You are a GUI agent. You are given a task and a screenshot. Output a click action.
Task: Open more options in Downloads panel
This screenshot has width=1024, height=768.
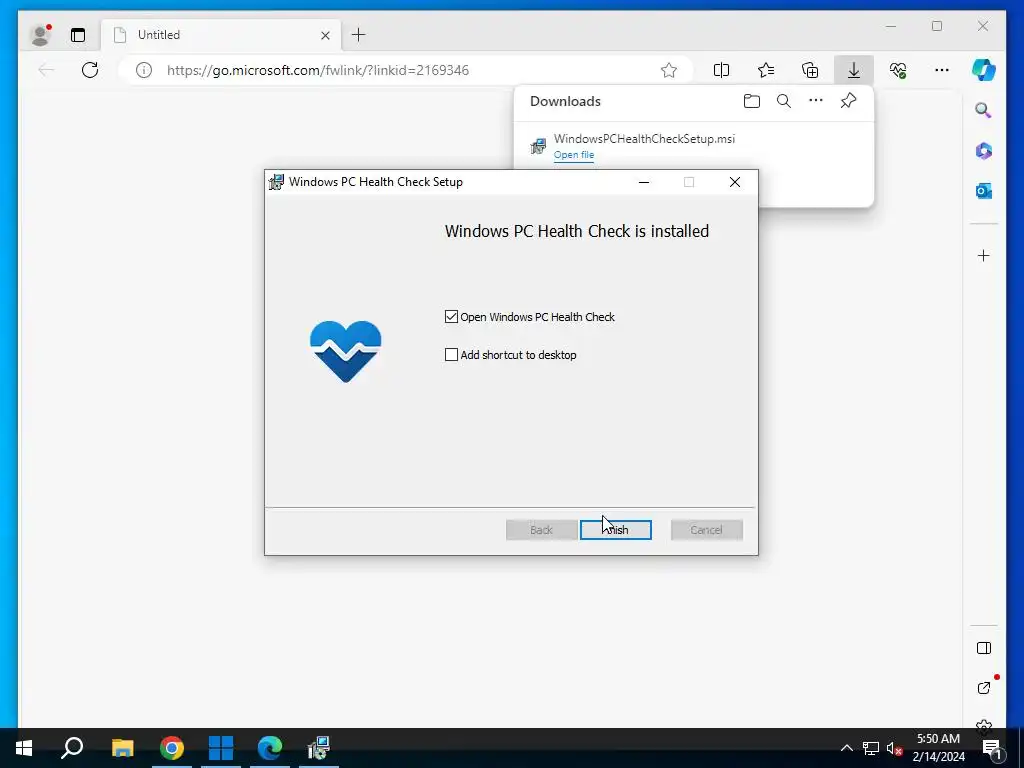click(x=816, y=101)
